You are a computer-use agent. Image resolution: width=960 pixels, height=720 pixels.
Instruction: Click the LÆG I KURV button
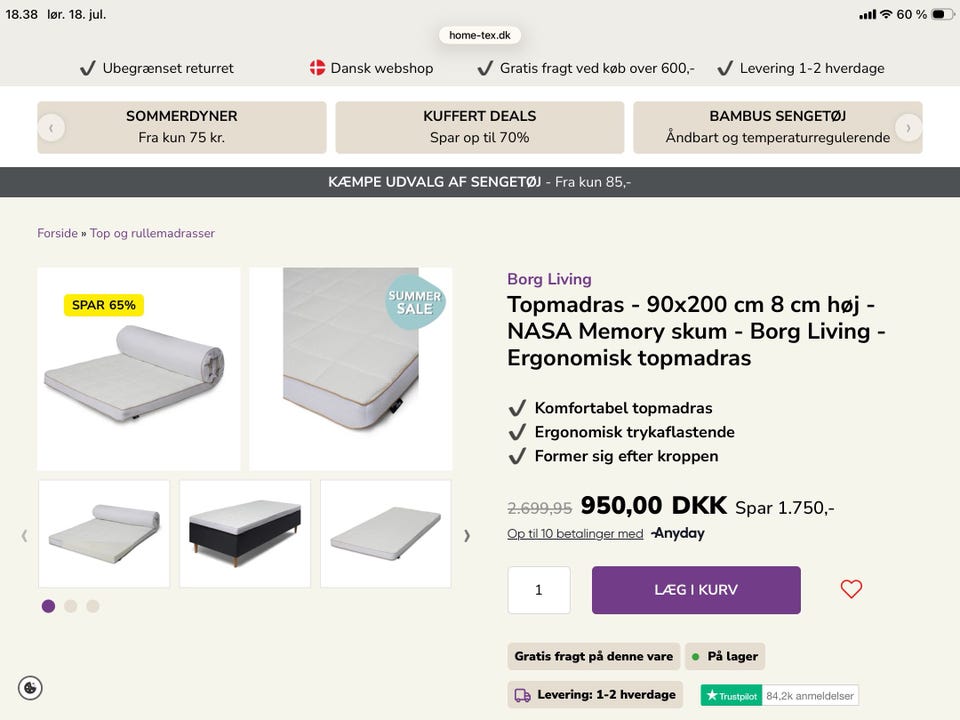coord(696,590)
